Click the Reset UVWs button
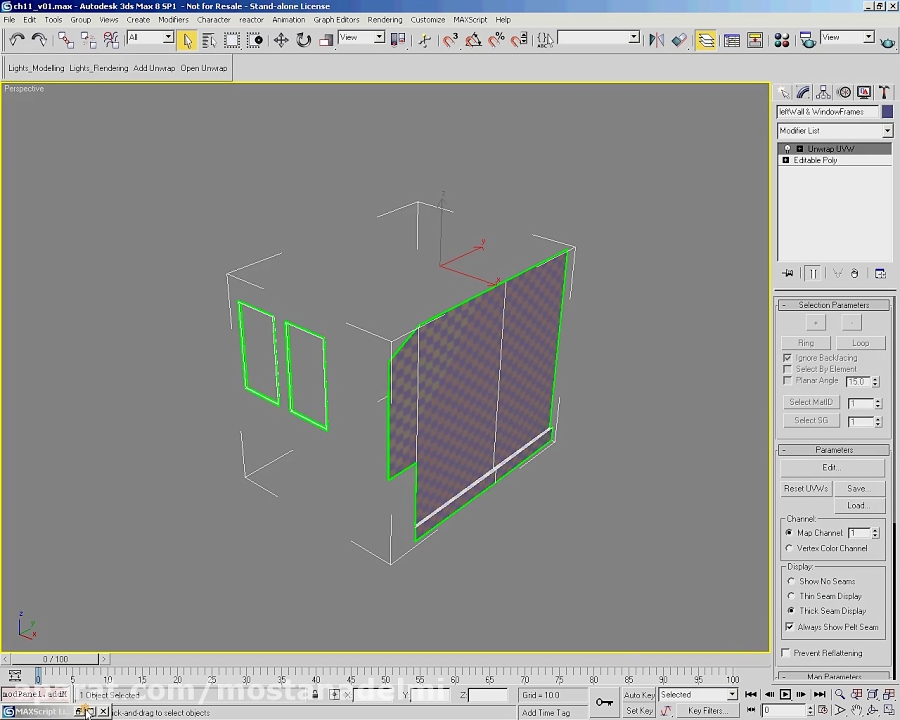The image size is (900, 720). [x=806, y=488]
